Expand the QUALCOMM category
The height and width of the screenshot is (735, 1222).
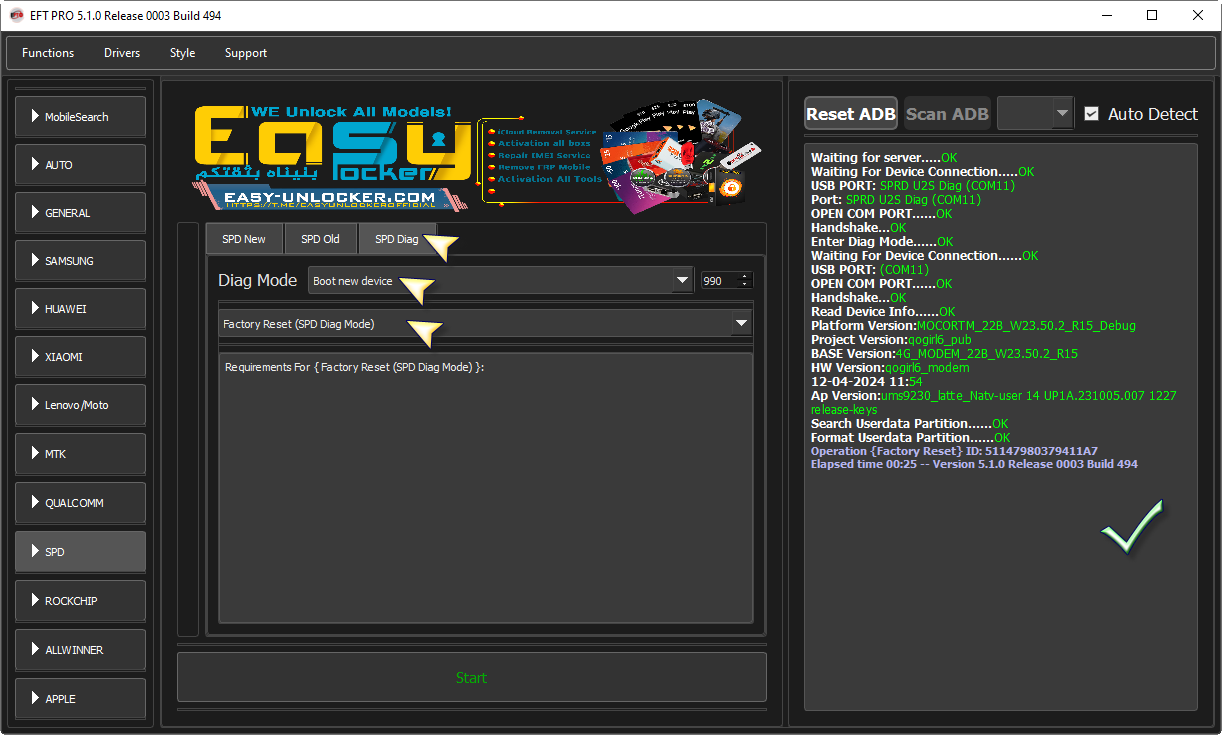(80, 503)
